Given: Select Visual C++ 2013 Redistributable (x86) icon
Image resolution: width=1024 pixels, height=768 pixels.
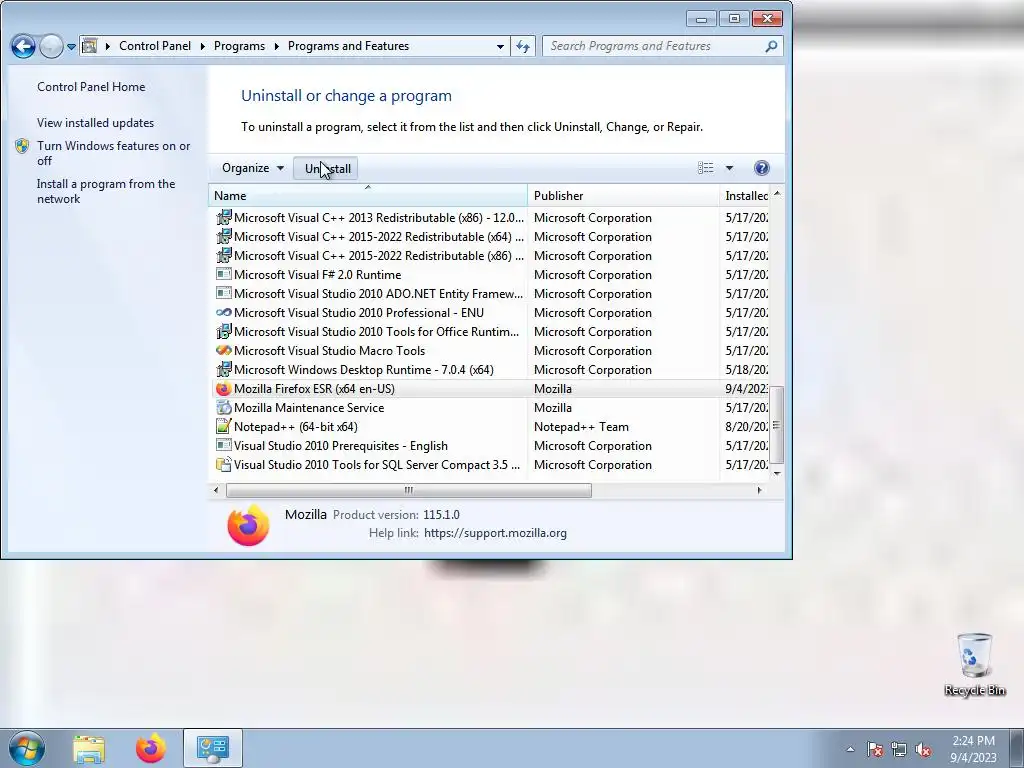Looking at the screenshot, I should coord(223,217).
